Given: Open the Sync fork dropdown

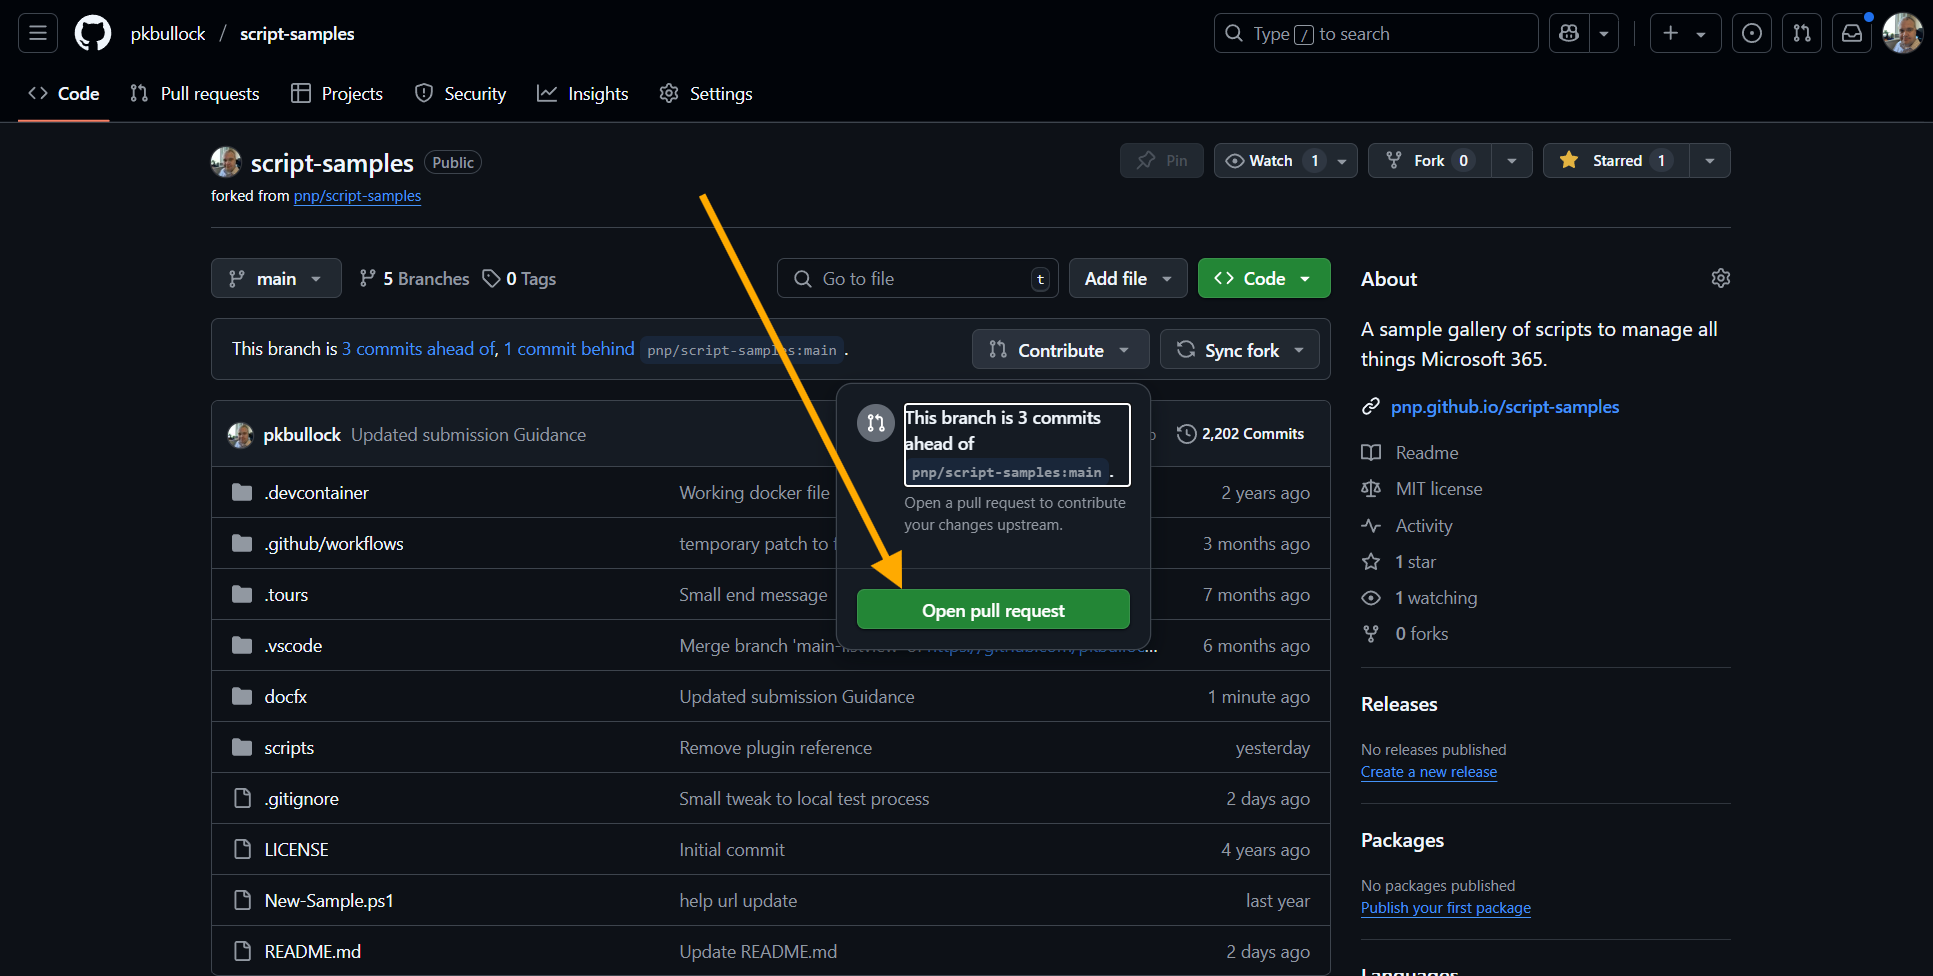Looking at the screenshot, I should [1240, 350].
